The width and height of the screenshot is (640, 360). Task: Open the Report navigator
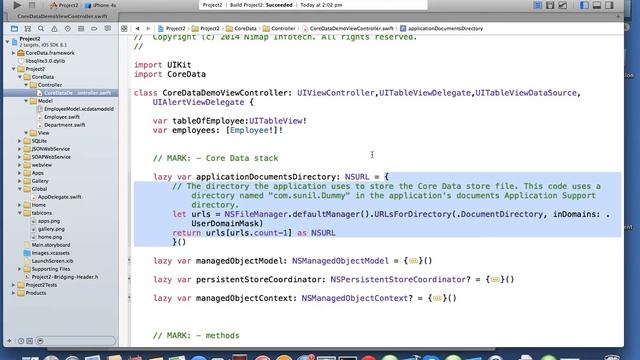click(x=108, y=29)
